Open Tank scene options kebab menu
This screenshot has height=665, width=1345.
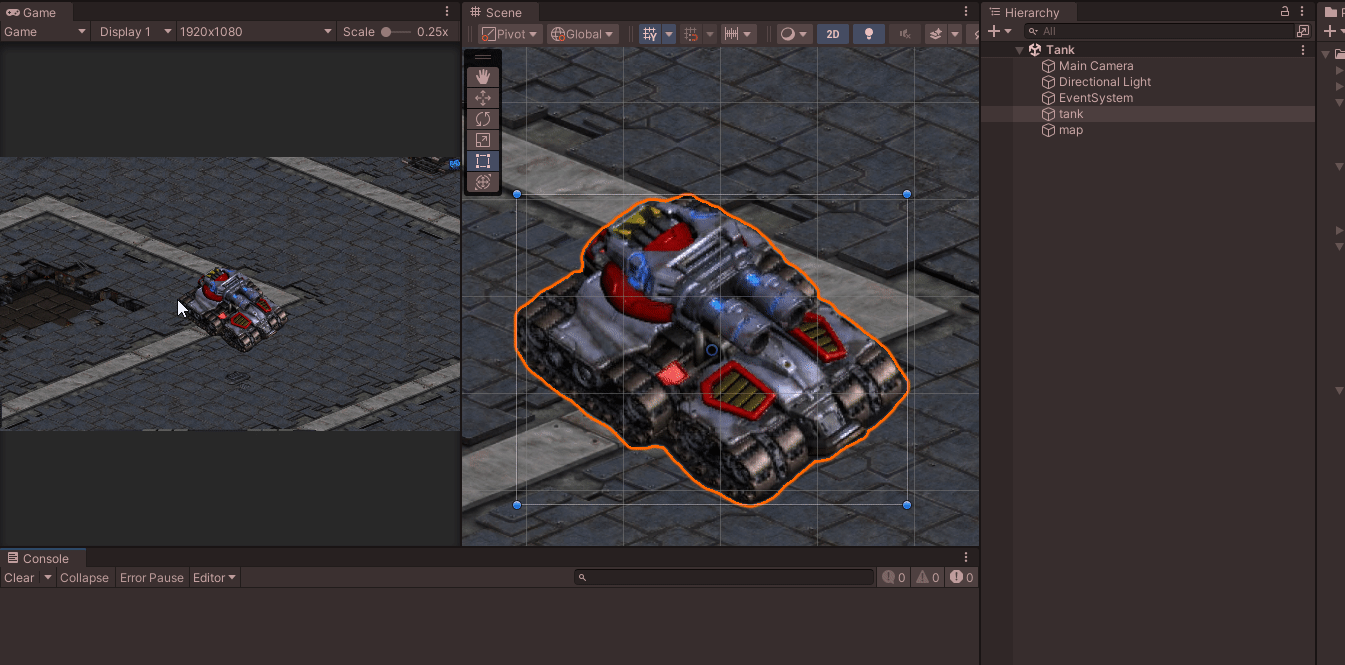click(1302, 50)
